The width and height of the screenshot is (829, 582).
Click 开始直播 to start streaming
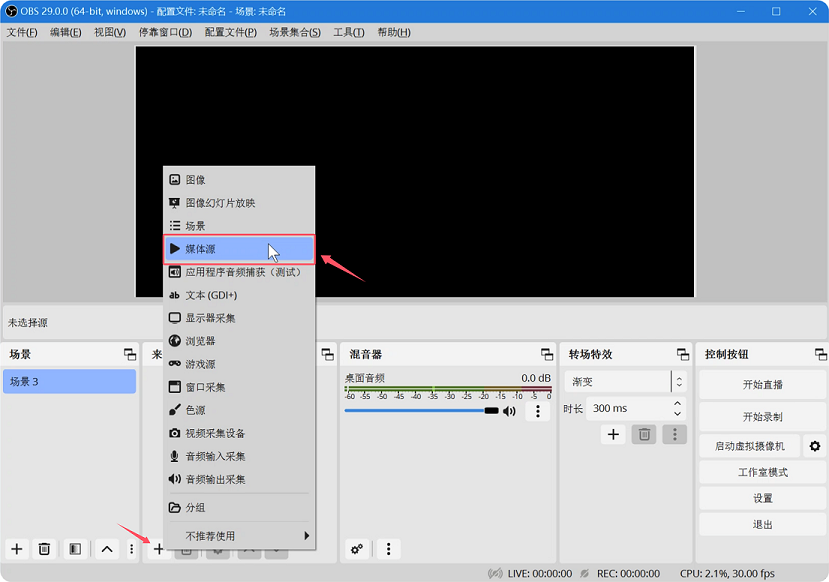tap(762, 385)
